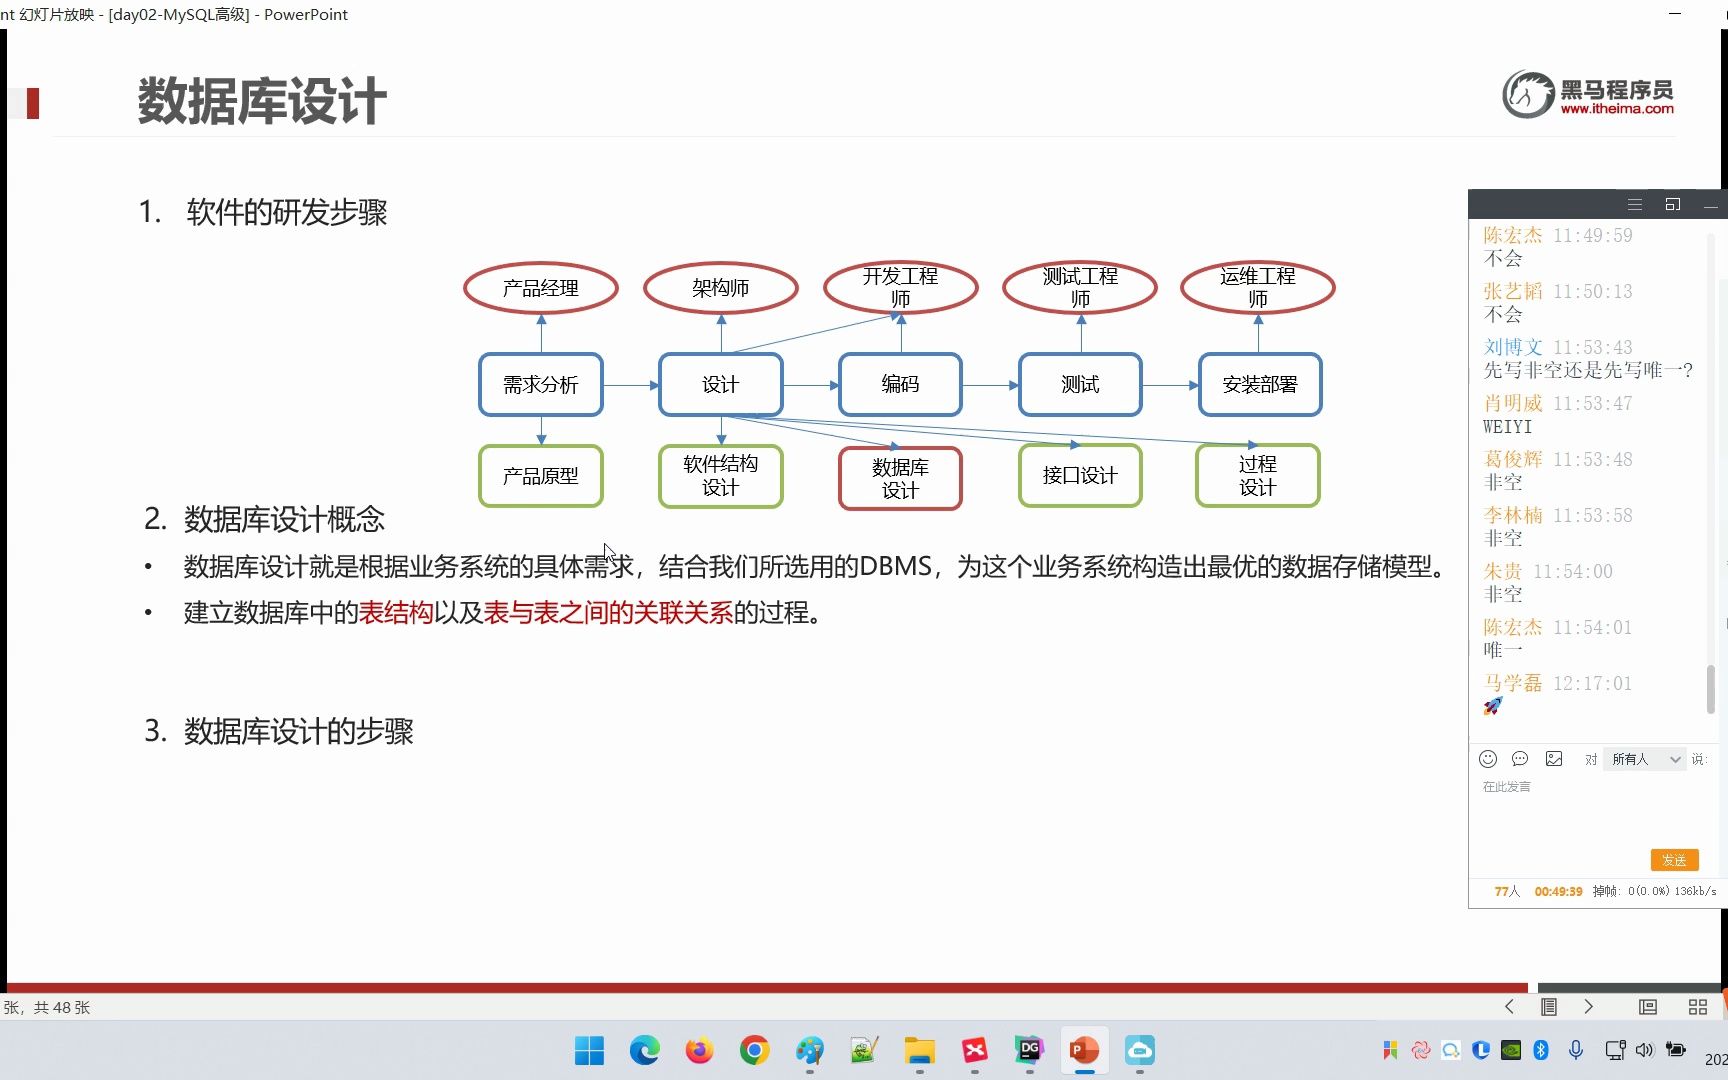
Task: Click the rocket emoji in chat
Action: click(1493, 706)
